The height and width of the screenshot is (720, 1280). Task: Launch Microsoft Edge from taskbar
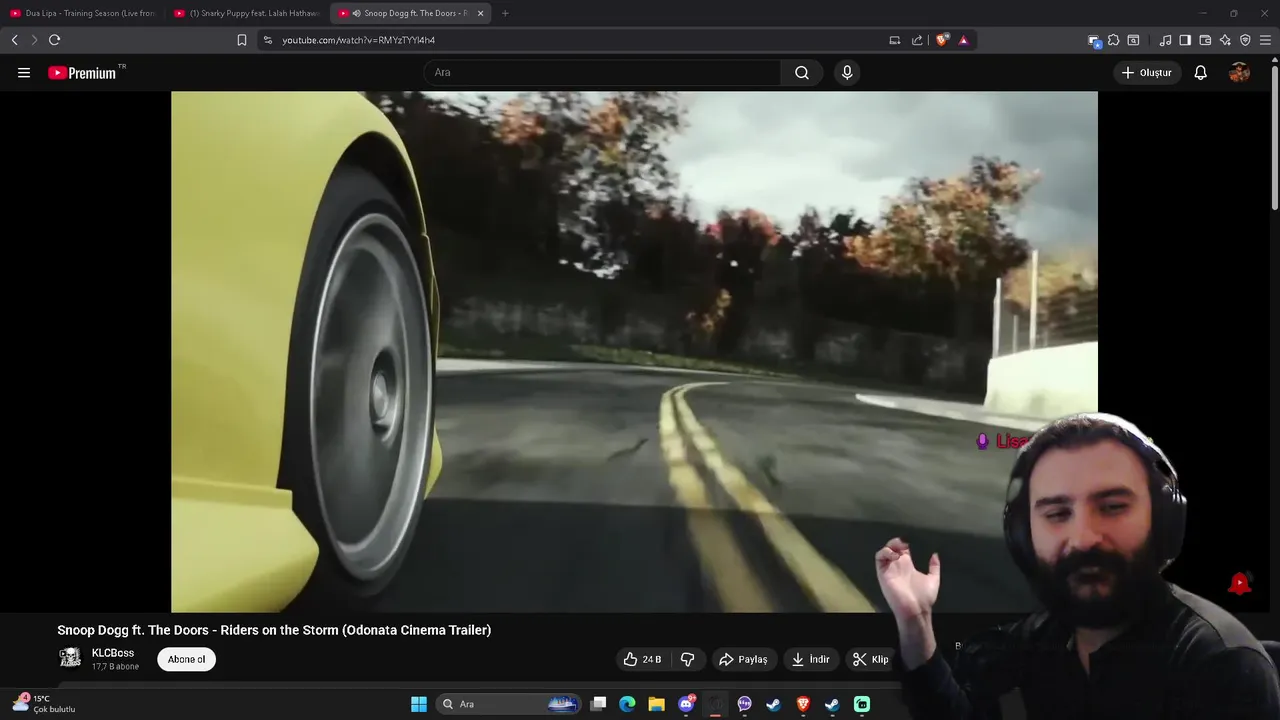pos(627,704)
